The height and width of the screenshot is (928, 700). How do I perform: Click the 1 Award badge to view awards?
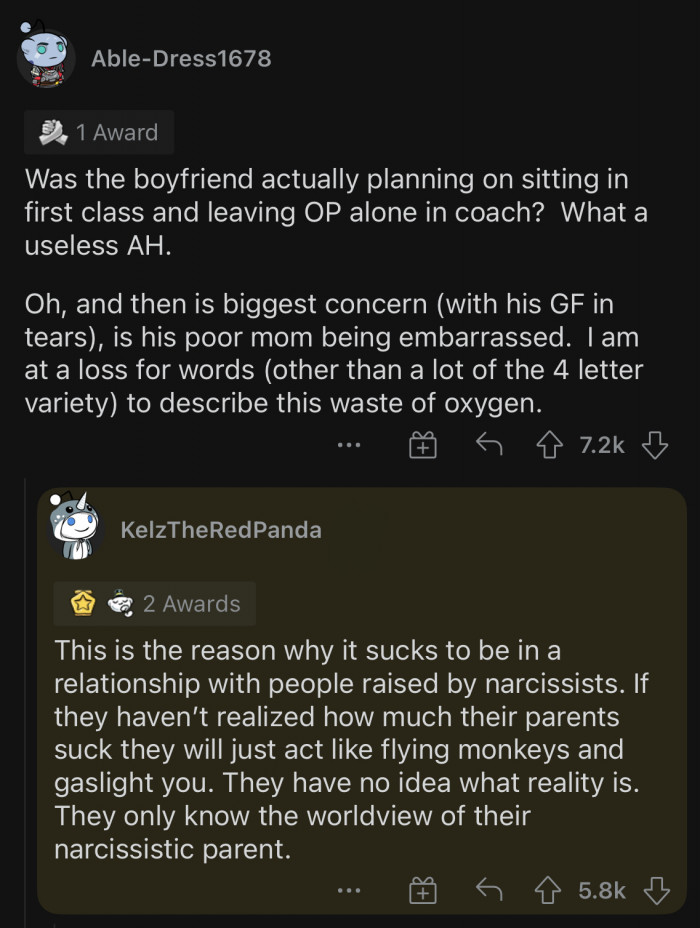point(97,132)
